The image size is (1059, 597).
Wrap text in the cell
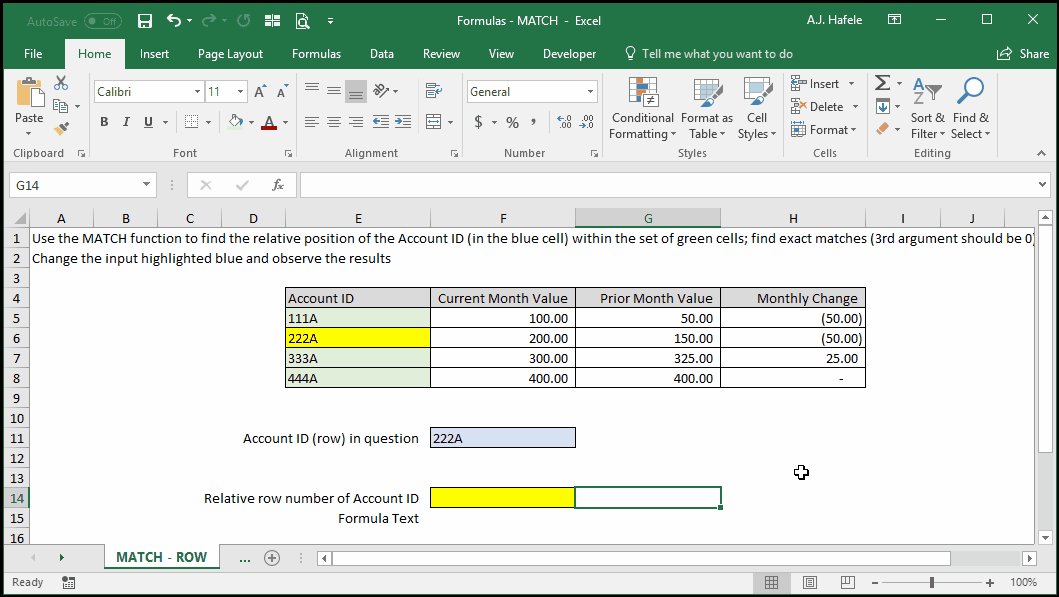434,90
